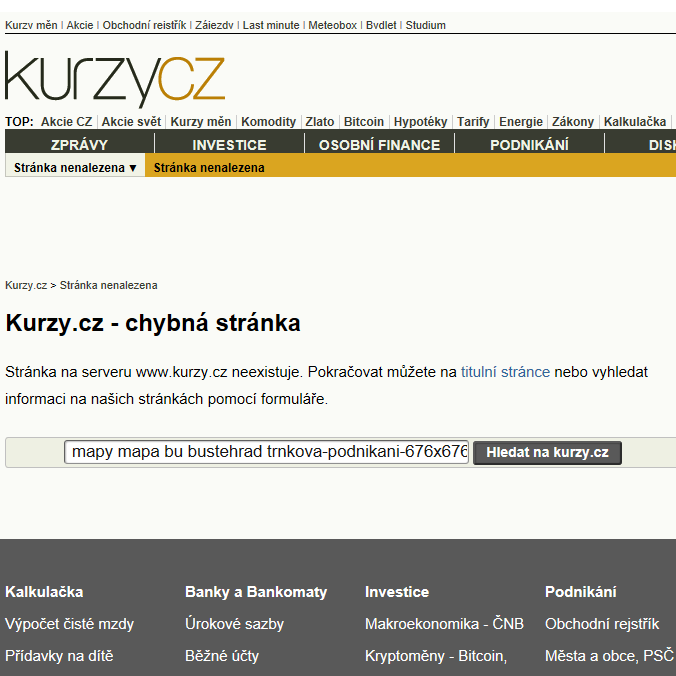Screen dimensions: 676x676
Task: Open the ZPRÁVY tab
Action: [79, 145]
